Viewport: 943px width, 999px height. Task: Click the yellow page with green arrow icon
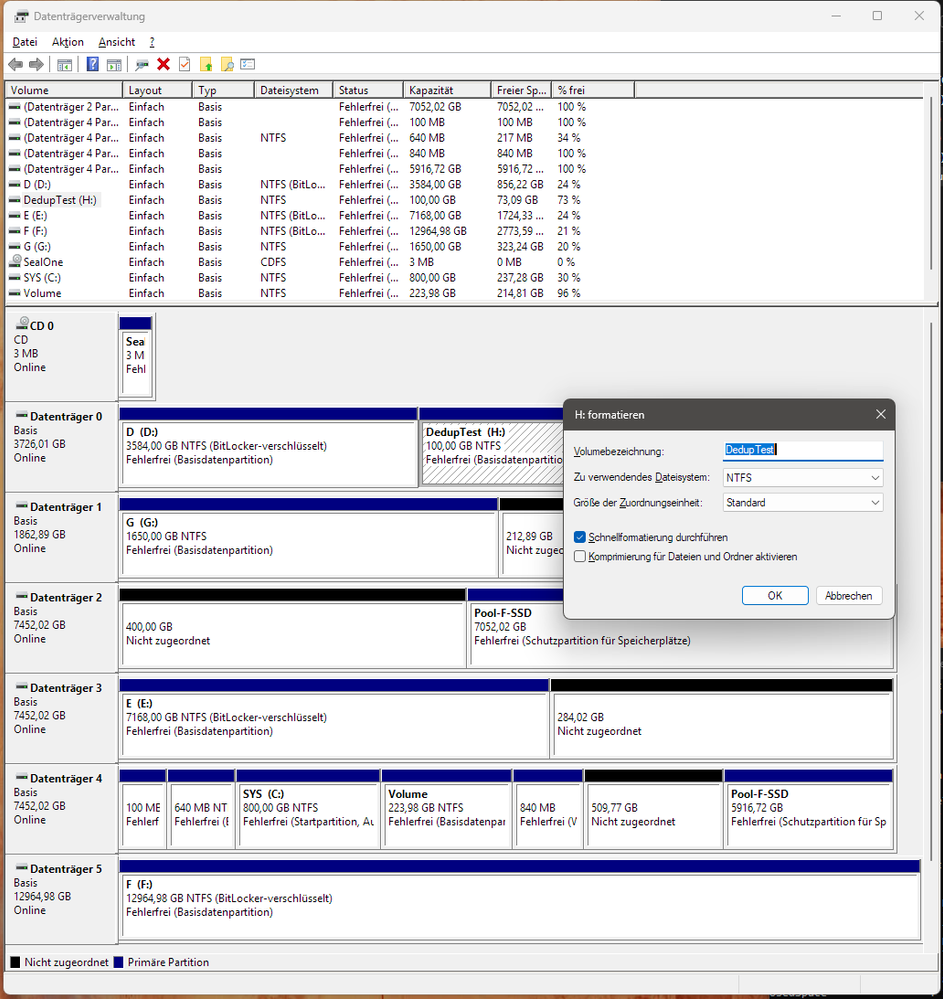206,64
